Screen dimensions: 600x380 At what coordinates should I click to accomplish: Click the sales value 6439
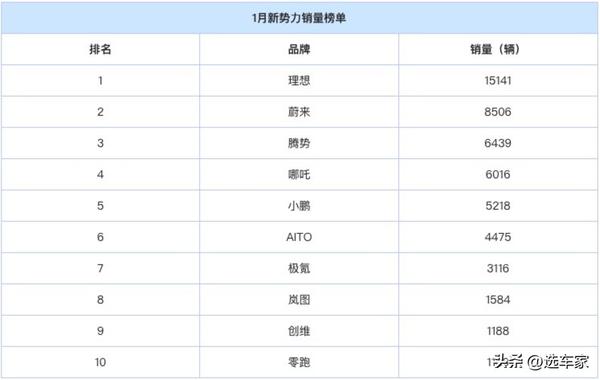[x=498, y=144]
